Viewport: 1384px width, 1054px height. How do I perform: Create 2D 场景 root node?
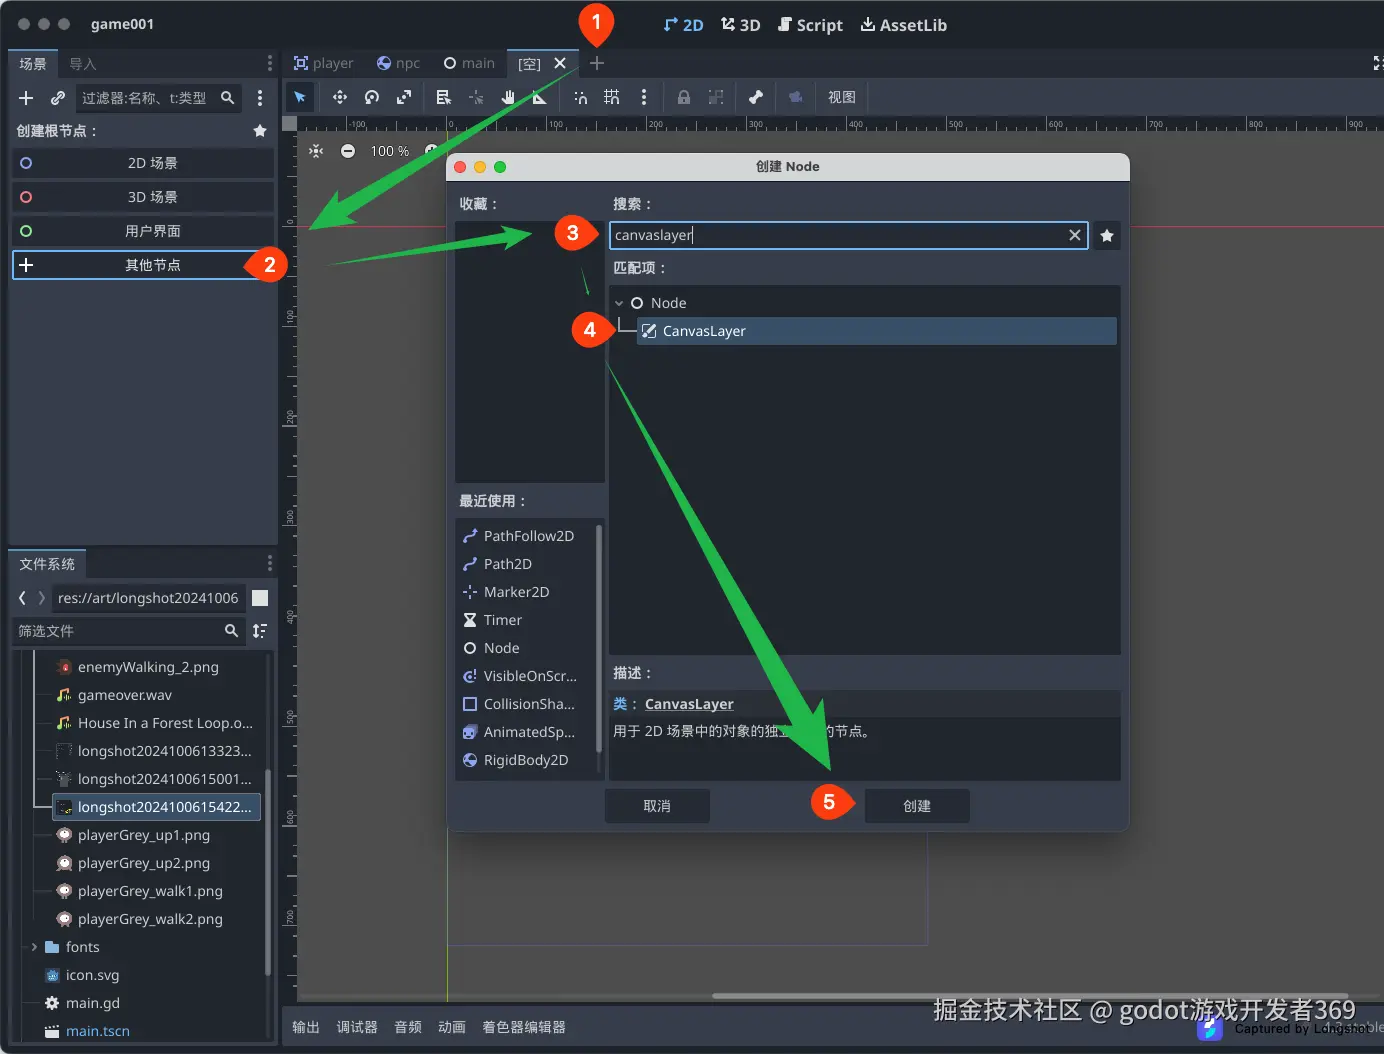[x=143, y=163]
